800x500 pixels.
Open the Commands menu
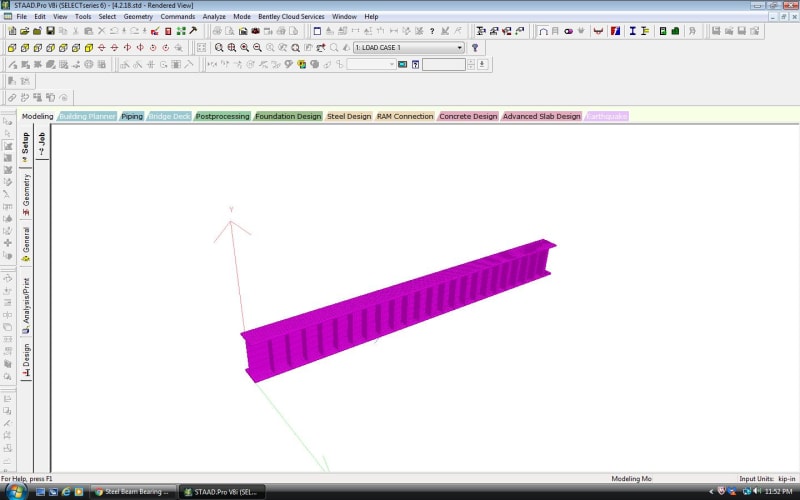pos(178,17)
